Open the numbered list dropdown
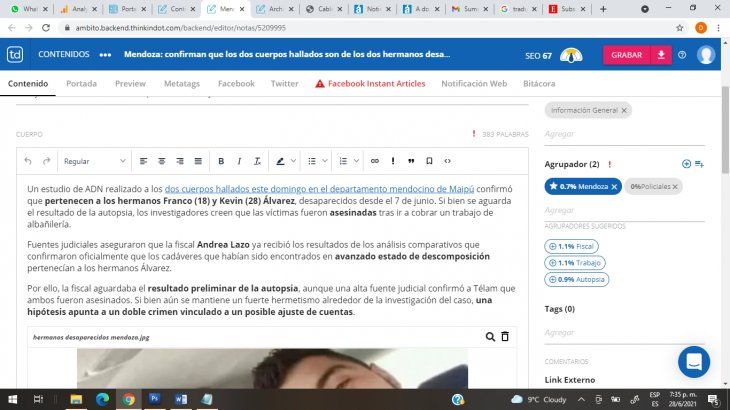This screenshot has width=730, height=410. pos(348,161)
